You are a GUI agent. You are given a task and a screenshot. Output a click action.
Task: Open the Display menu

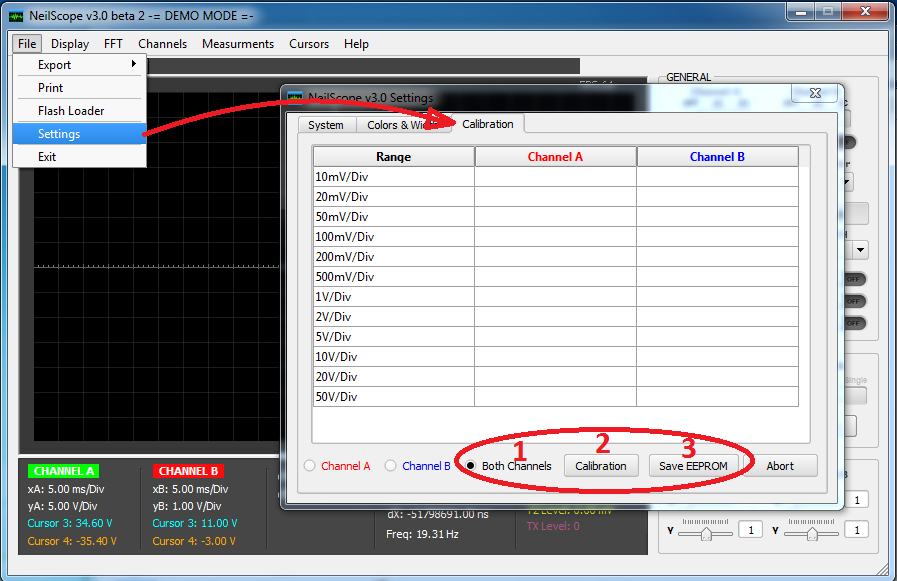point(70,44)
